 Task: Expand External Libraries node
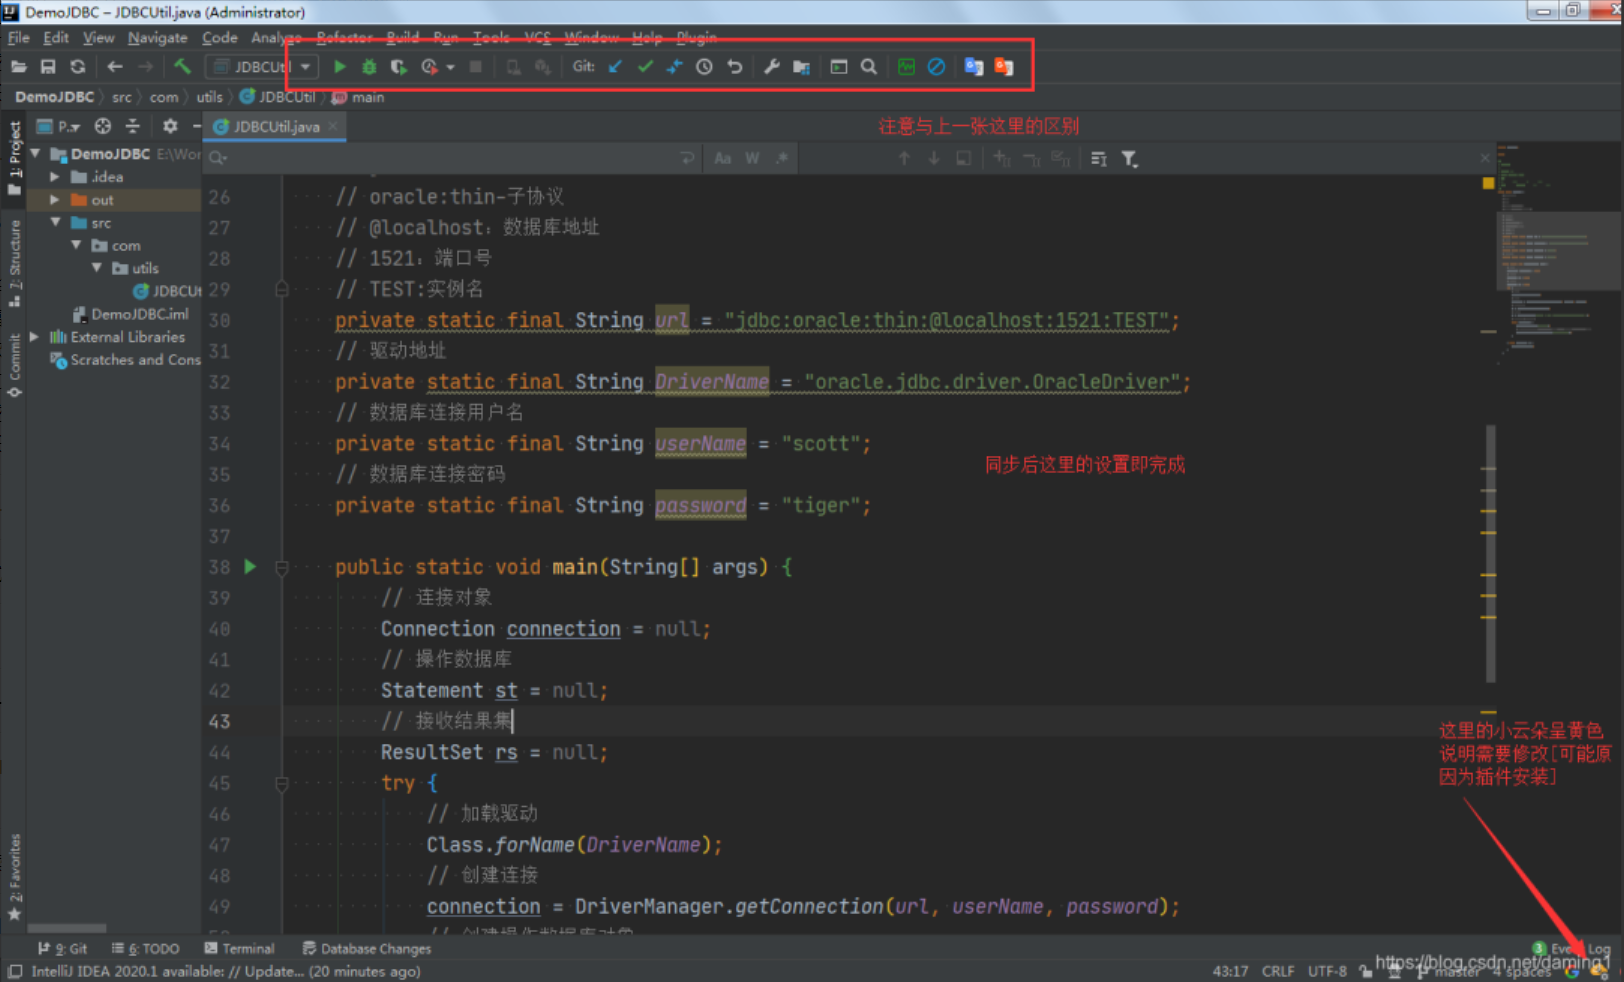35,337
